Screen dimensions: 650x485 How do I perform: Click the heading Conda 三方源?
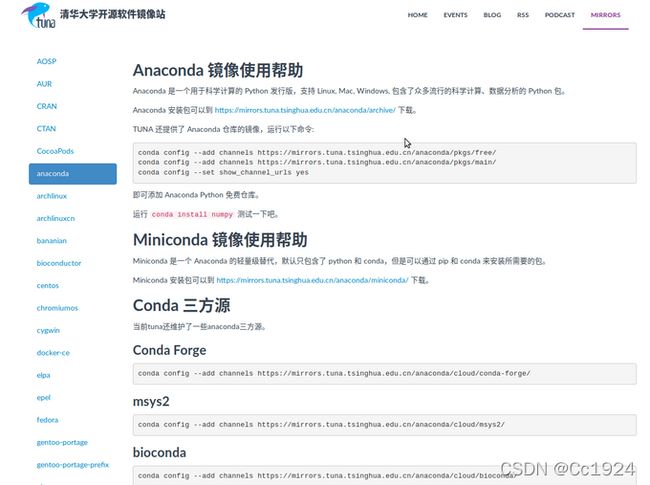[181, 306]
